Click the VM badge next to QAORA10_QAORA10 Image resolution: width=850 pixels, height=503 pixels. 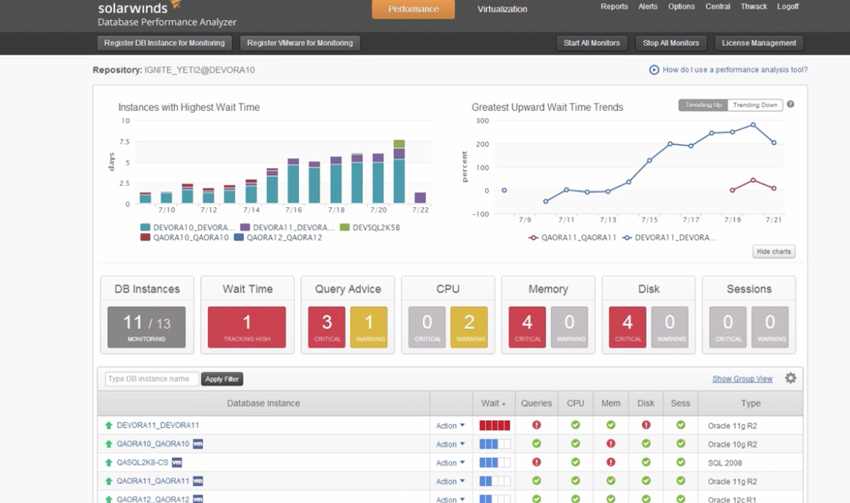[198, 443]
